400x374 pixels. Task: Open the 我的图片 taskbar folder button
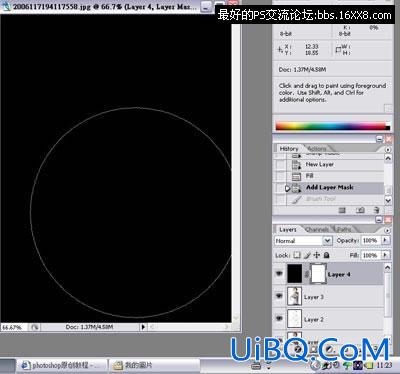click(155, 365)
